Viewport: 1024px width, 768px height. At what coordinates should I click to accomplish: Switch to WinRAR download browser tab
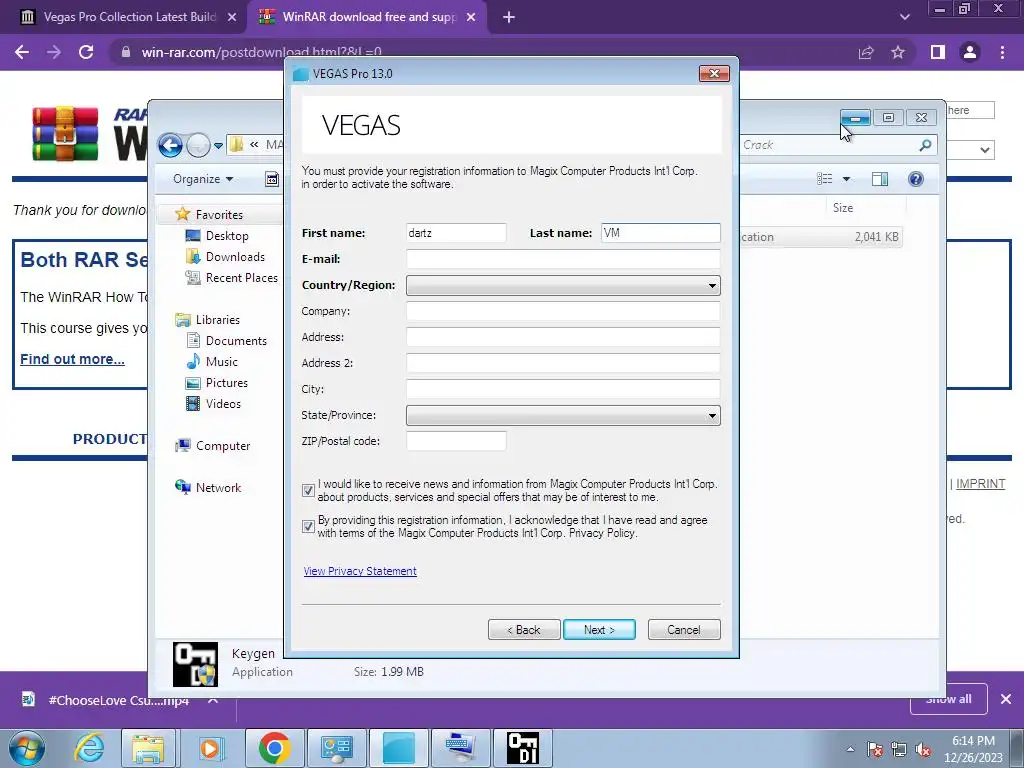tap(368, 17)
